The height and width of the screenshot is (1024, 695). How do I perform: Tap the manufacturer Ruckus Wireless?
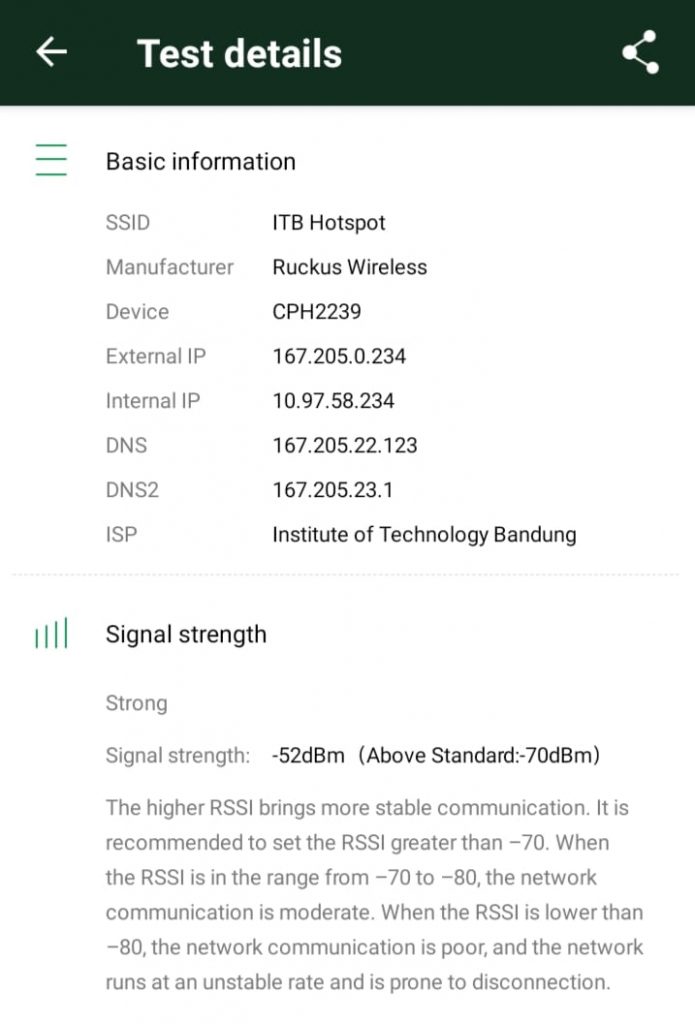click(349, 267)
